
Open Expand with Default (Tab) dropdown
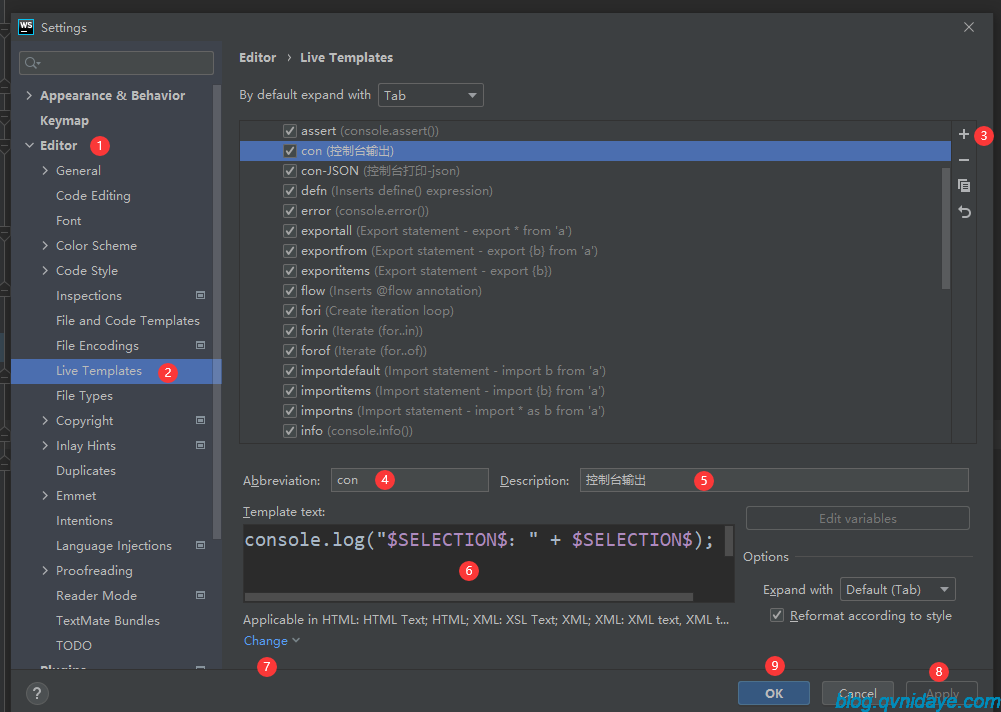tap(898, 589)
